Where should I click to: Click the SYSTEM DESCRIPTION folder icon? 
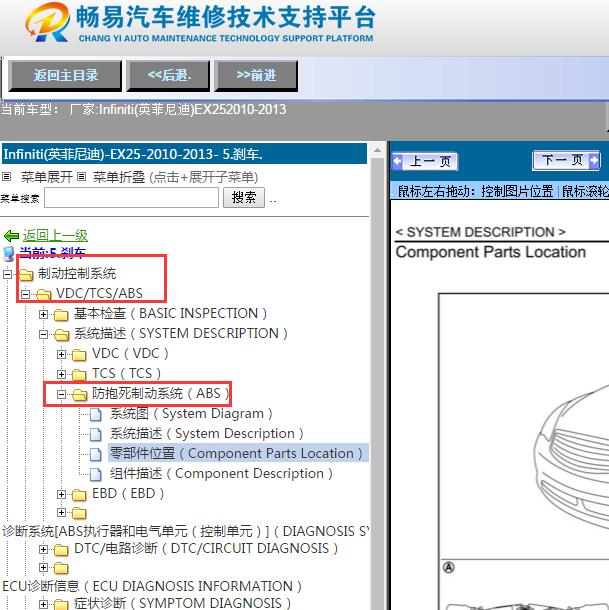click(61, 335)
